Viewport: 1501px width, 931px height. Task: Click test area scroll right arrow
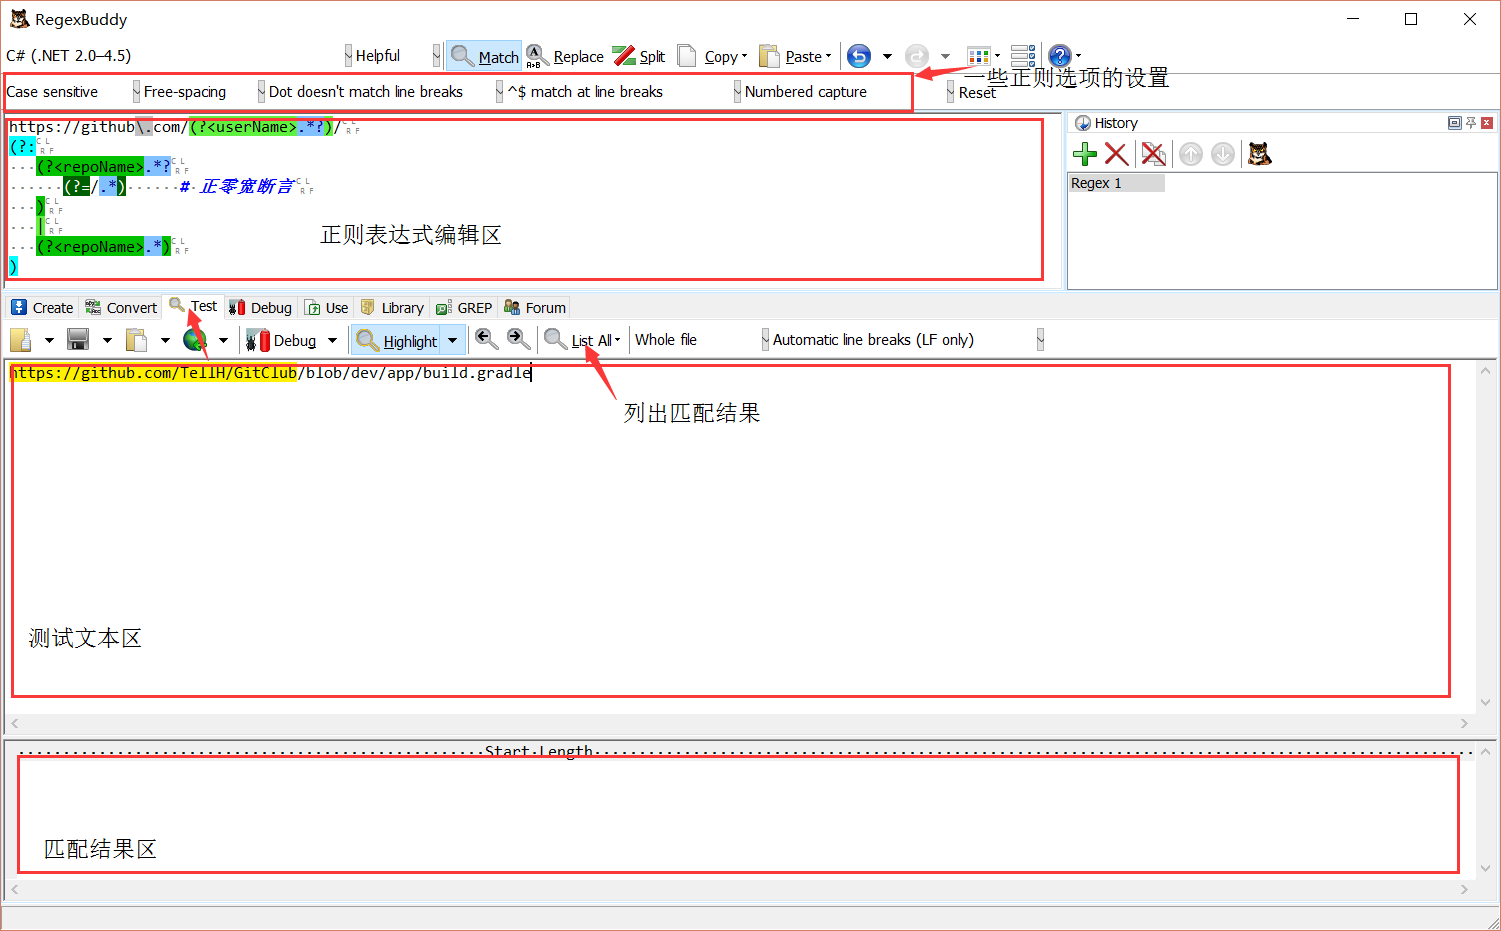(x=1464, y=723)
